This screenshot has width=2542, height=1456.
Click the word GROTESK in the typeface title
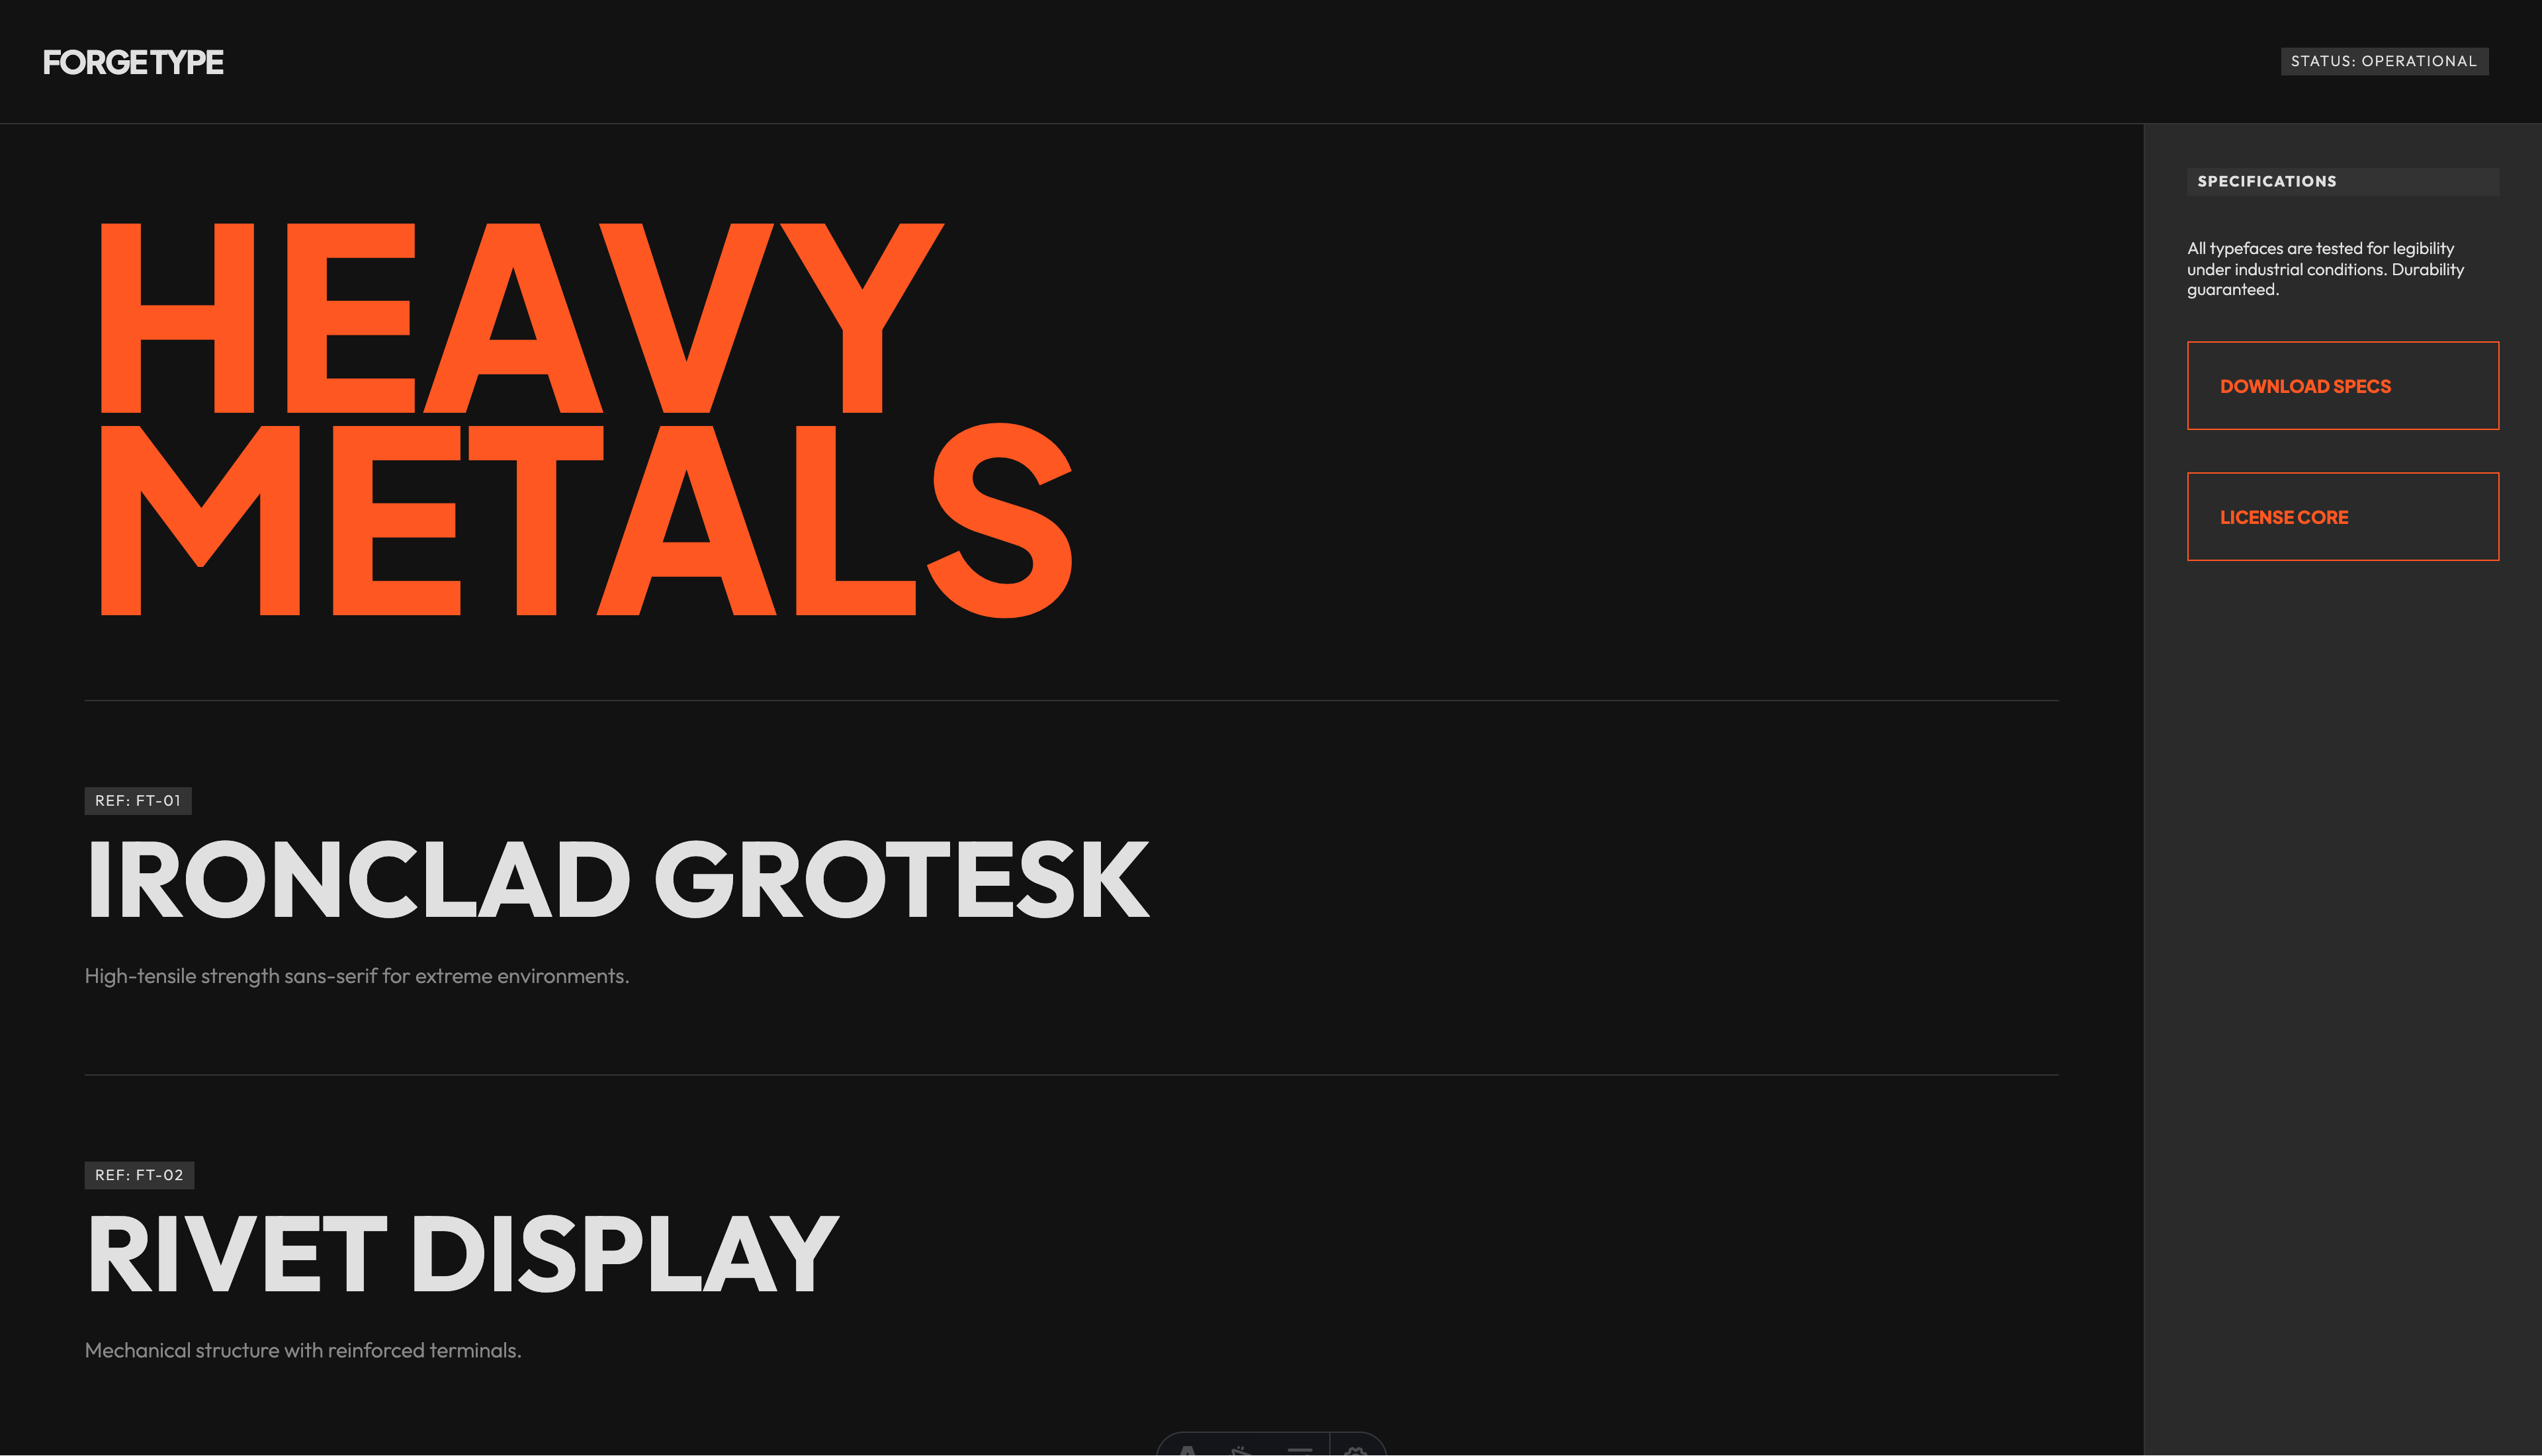point(901,880)
